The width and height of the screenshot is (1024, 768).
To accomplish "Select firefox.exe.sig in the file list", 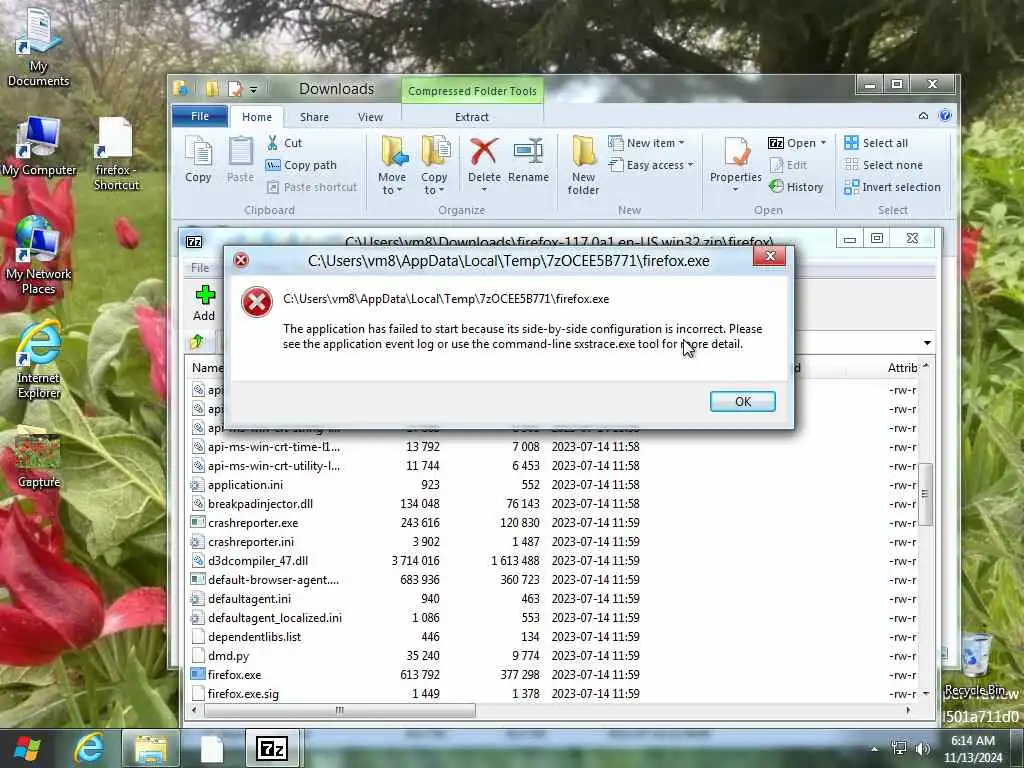I will point(243,694).
